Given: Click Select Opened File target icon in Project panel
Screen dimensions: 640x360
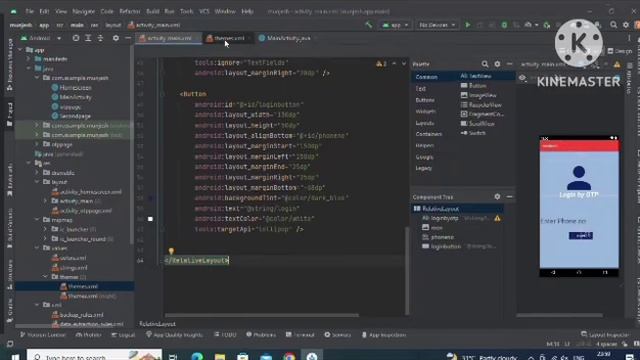Looking at the screenshot, I should point(76,38).
